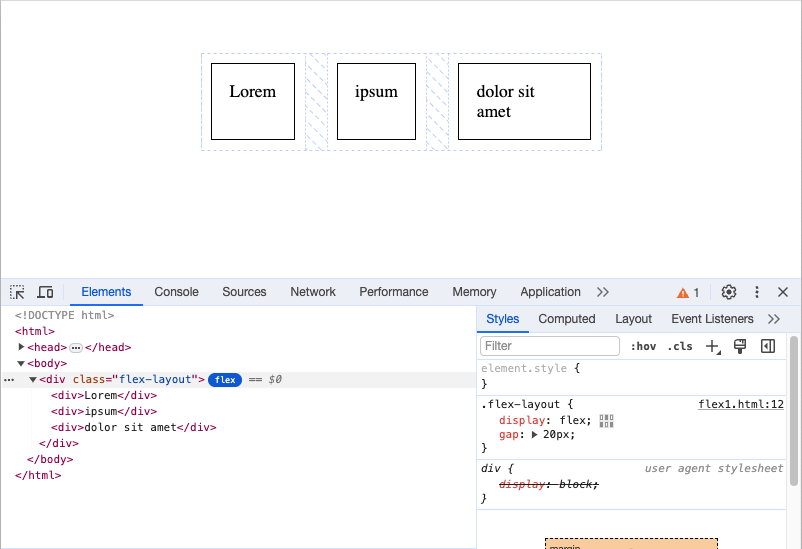802x549 pixels.
Task: Click the warning issues counter icon
Action: pyautogui.click(x=688, y=293)
